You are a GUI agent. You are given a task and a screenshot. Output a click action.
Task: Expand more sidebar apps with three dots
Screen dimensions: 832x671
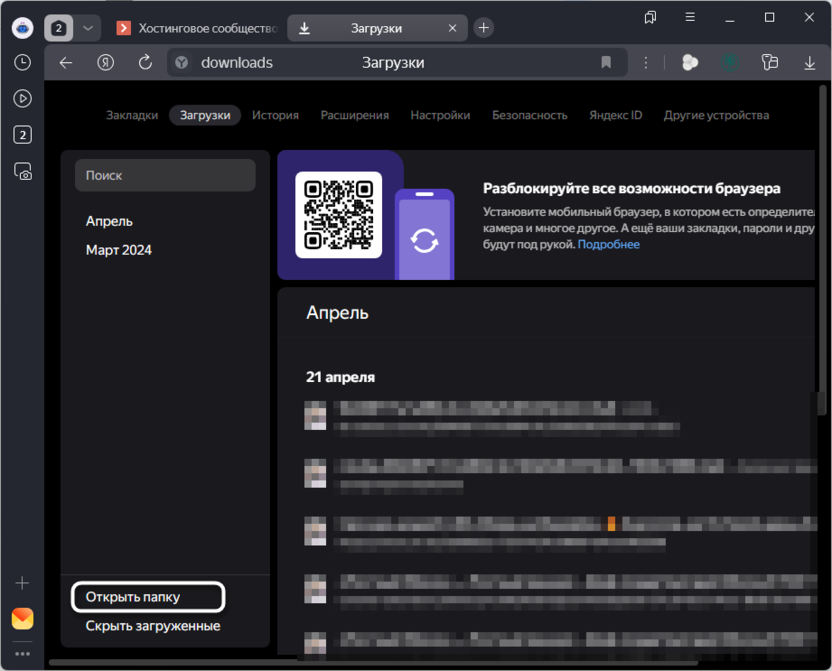[x=22, y=654]
